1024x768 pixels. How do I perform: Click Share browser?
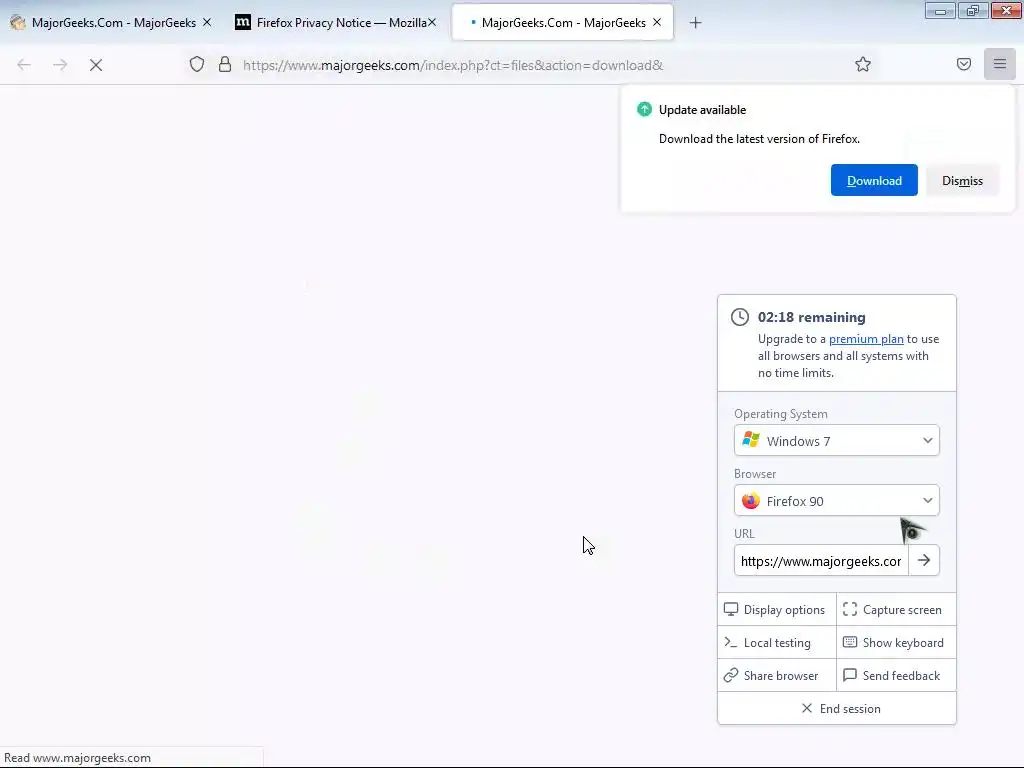(776, 675)
